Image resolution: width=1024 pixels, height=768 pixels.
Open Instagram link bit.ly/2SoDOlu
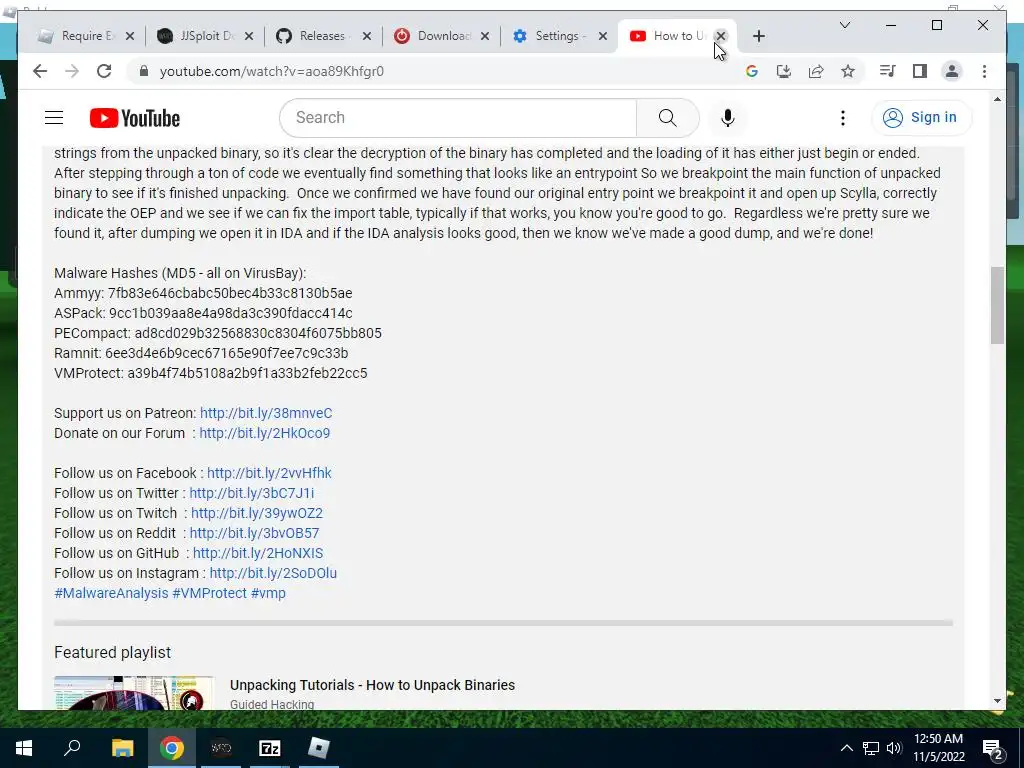click(273, 573)
